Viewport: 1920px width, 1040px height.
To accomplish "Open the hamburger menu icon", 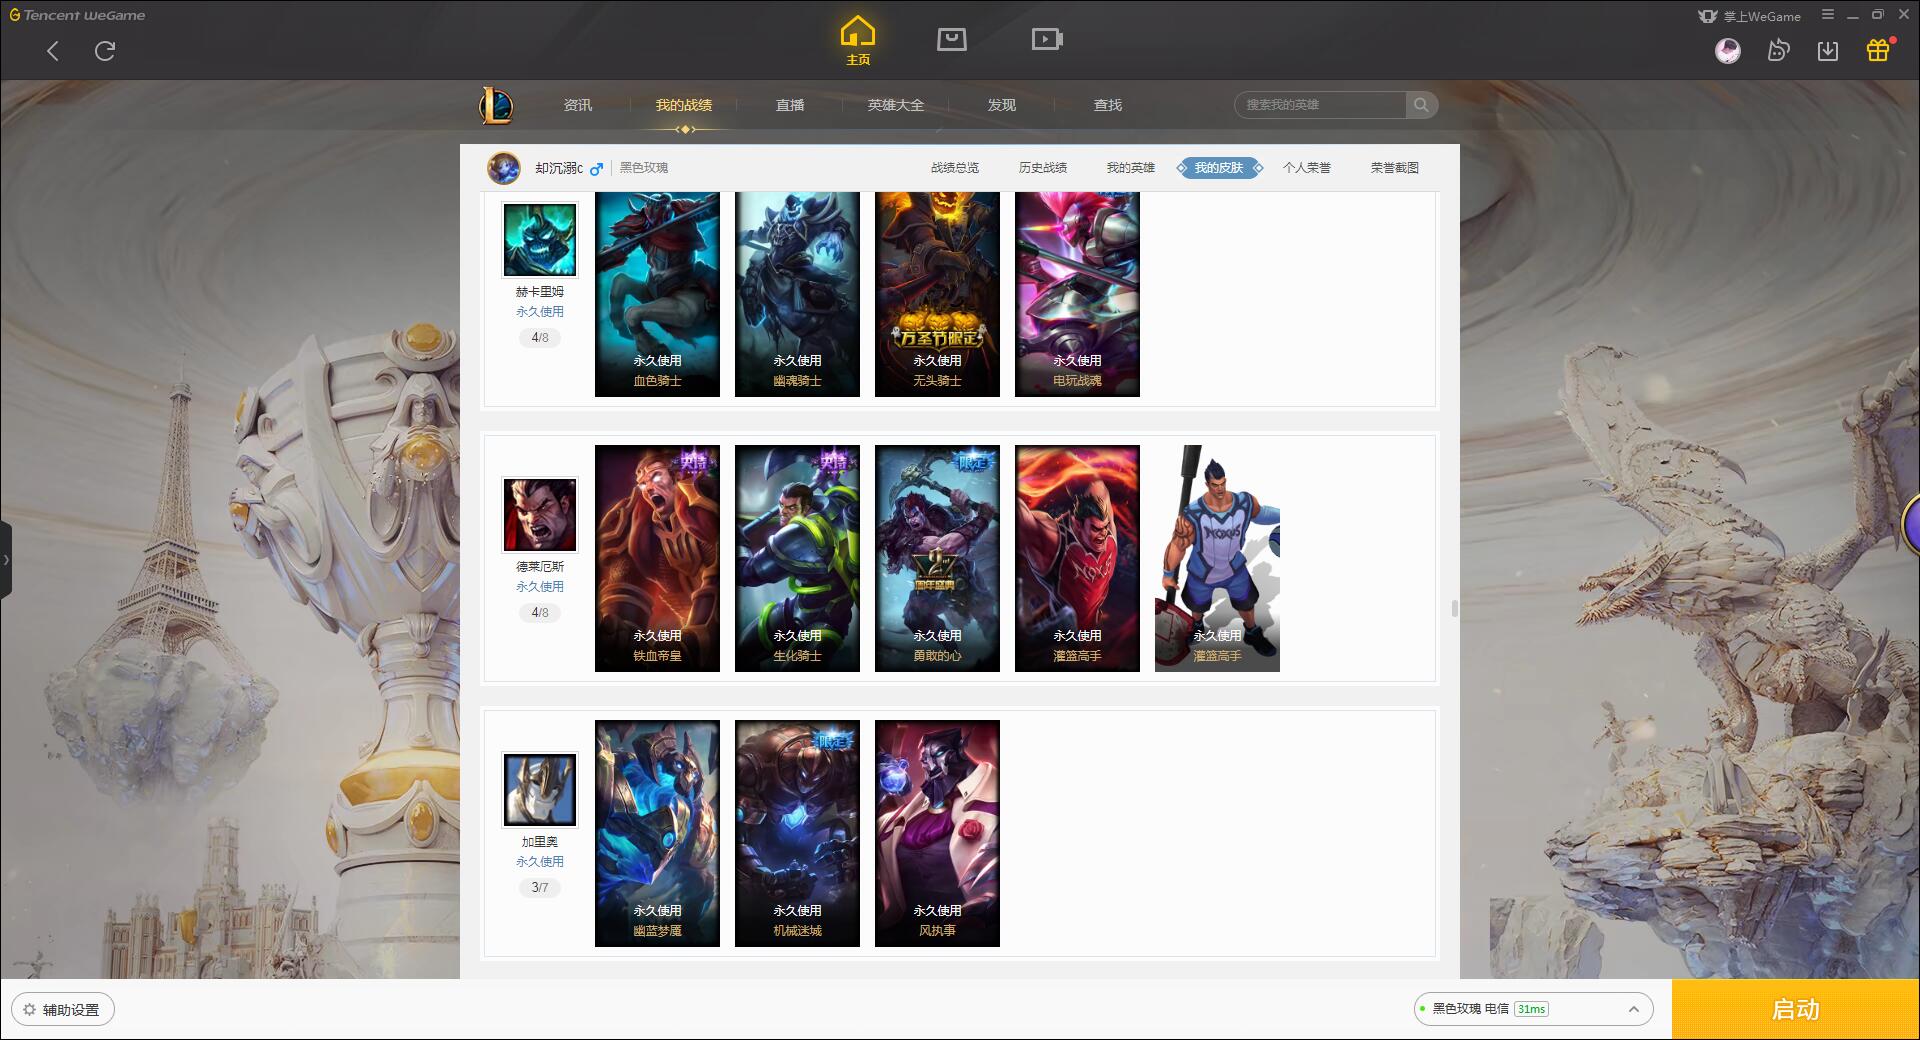I will coord(1828,15).
